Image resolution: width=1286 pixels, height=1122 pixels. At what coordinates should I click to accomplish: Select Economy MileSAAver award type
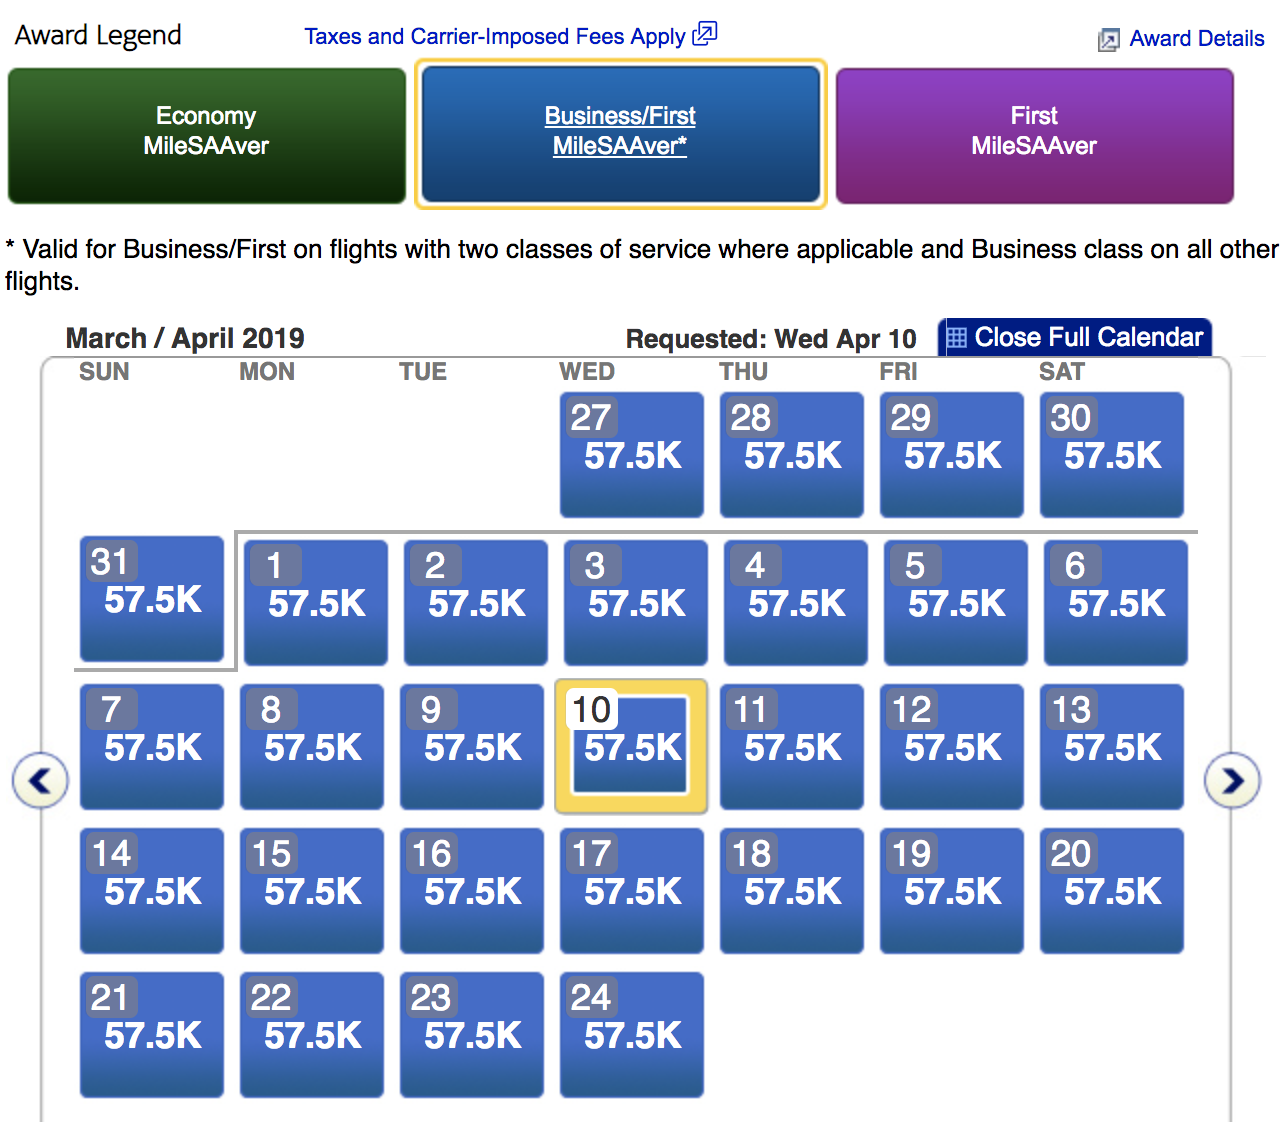pos(207,136)
